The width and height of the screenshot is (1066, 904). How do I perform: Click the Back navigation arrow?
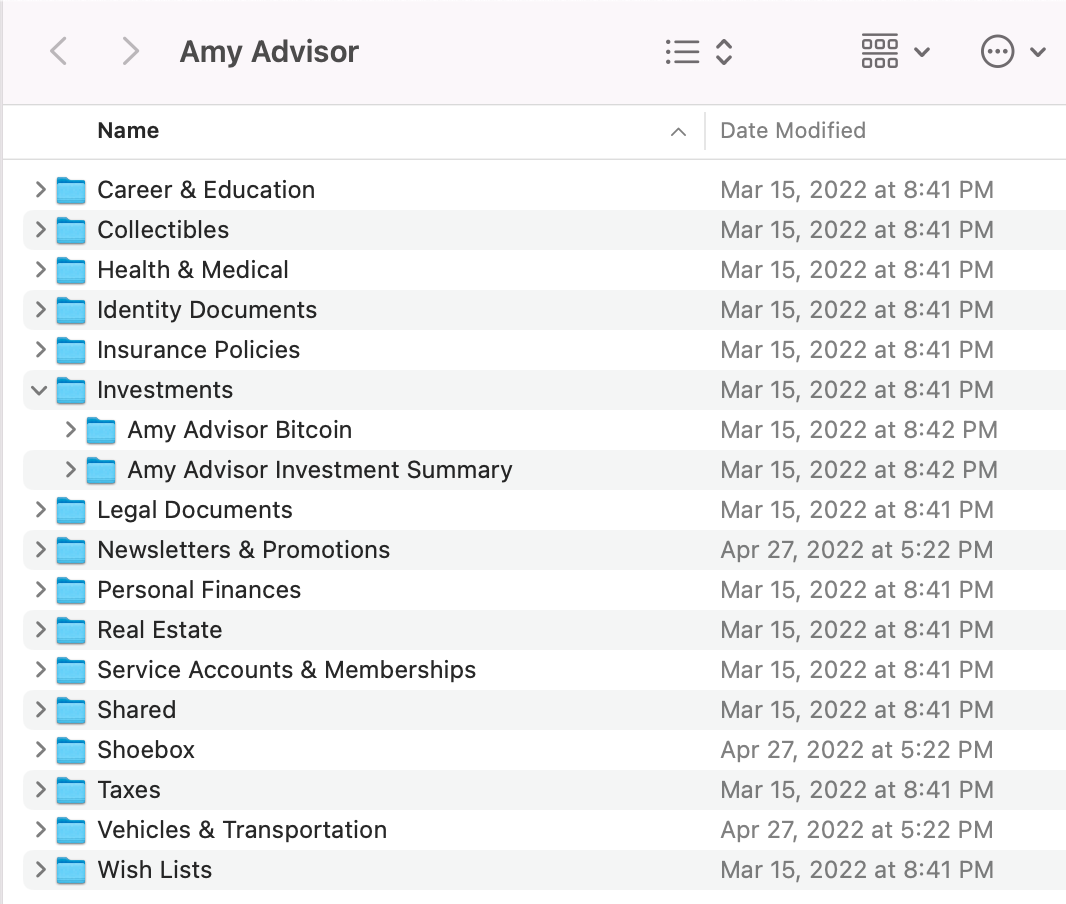pos(59,52)
